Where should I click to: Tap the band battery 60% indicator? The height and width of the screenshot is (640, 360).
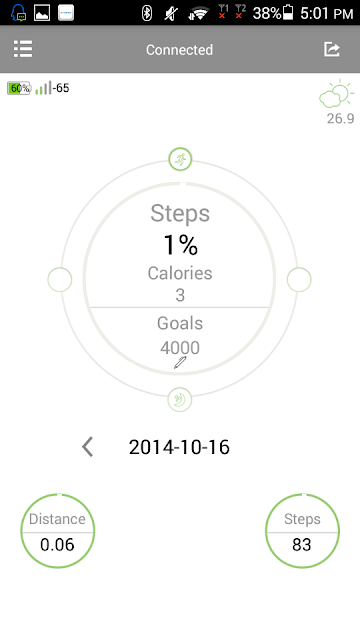[19, 88]
